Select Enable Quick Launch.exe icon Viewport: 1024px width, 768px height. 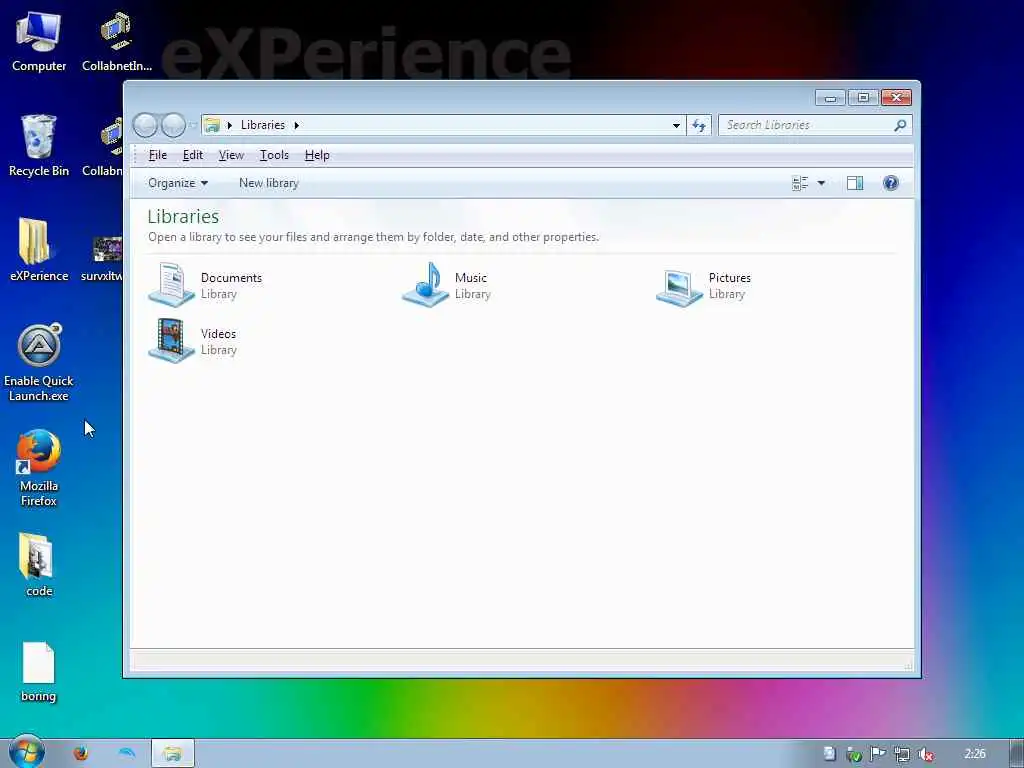[39, 363]
